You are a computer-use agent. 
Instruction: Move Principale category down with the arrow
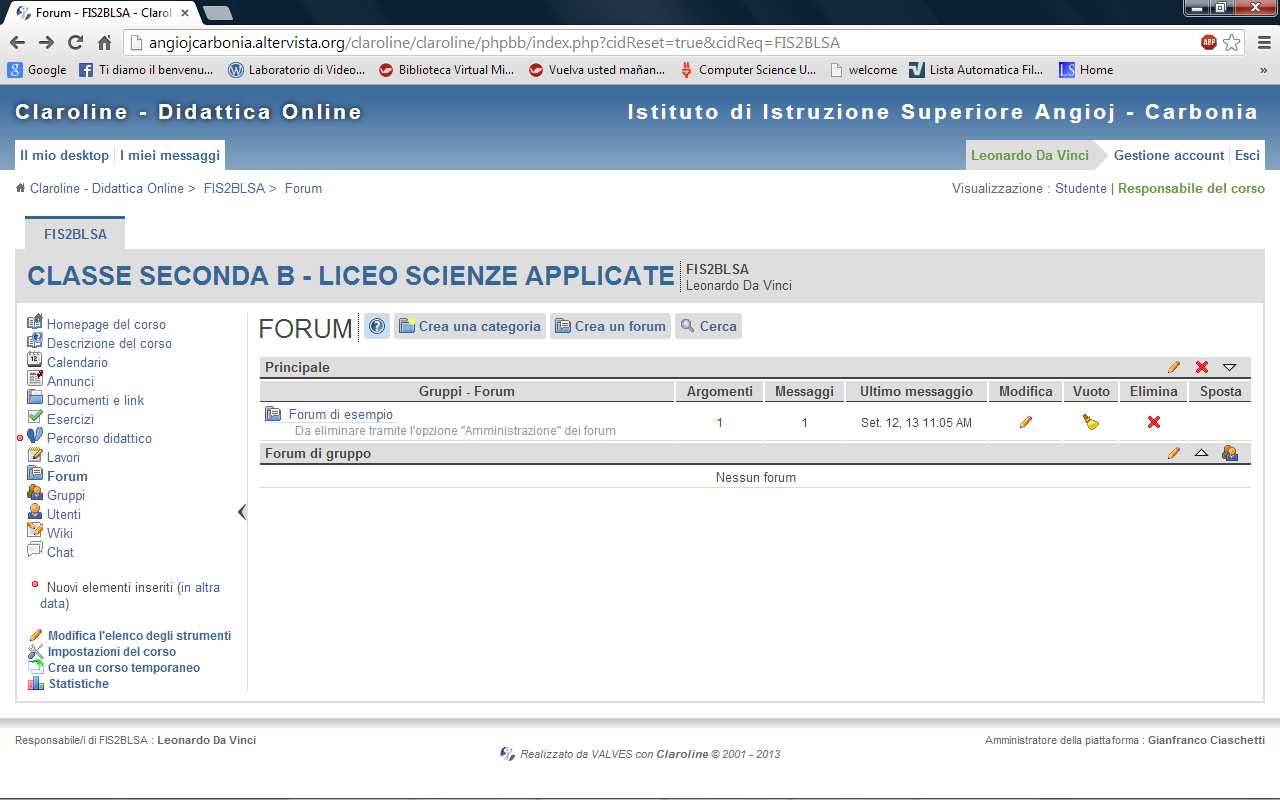[x=1229, y=368]
